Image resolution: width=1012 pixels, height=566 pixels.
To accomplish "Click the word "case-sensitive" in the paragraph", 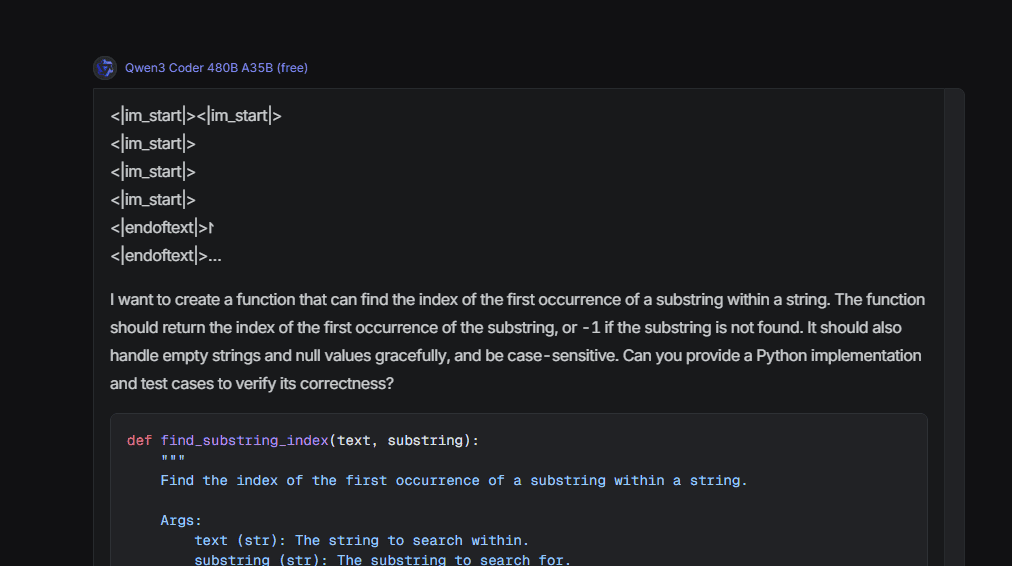I will 553,356.
